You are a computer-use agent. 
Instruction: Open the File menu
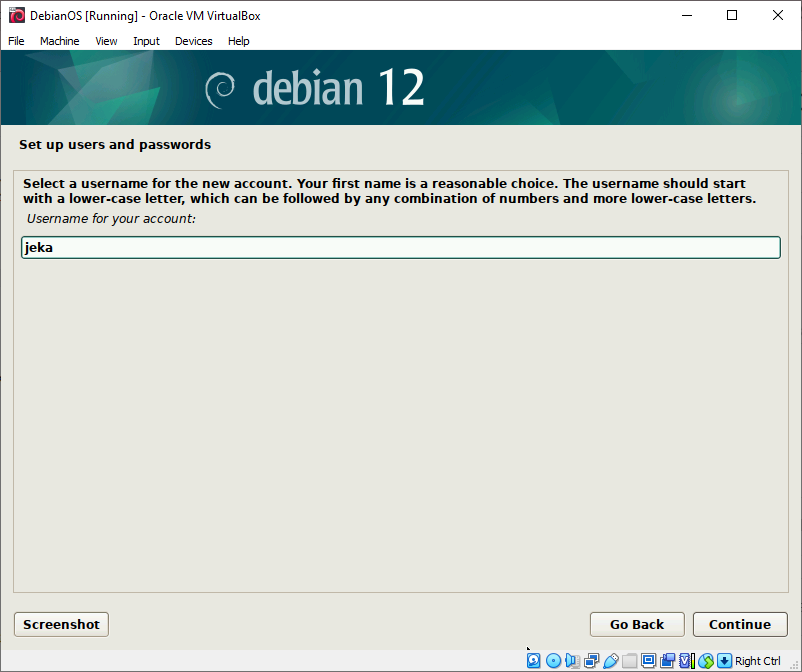coord(16,41)
